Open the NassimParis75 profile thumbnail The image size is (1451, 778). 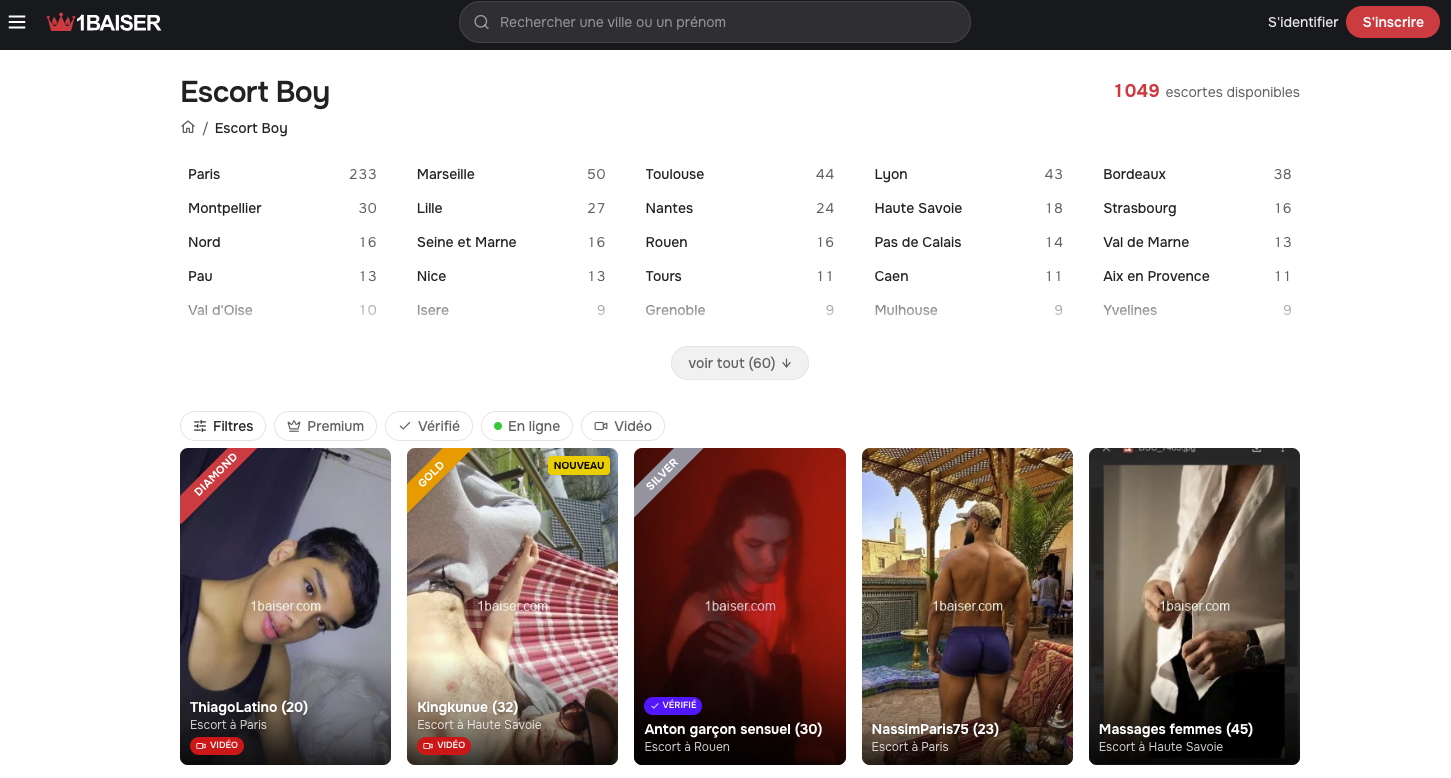tap(967, 606)
